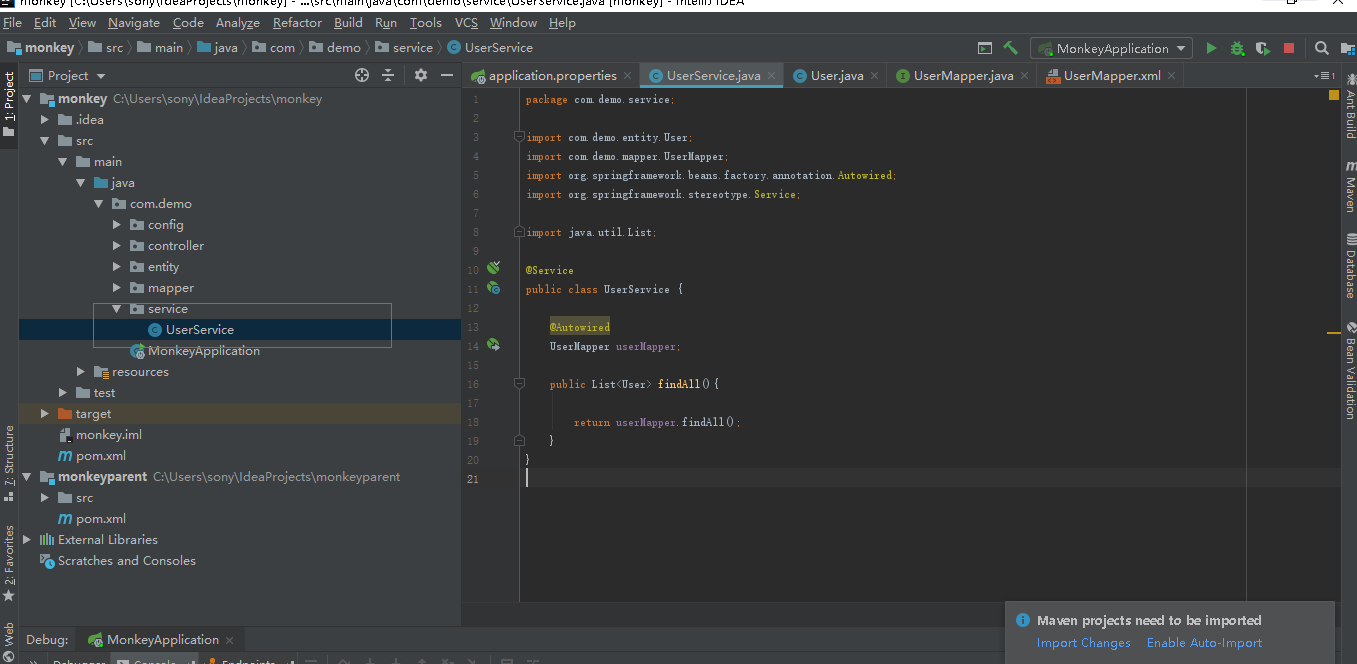The height and width of the screenshot is (664, 1357).
Task: Open the MonkeyApplication run configuration dropdown
Action: (1182, 47)
